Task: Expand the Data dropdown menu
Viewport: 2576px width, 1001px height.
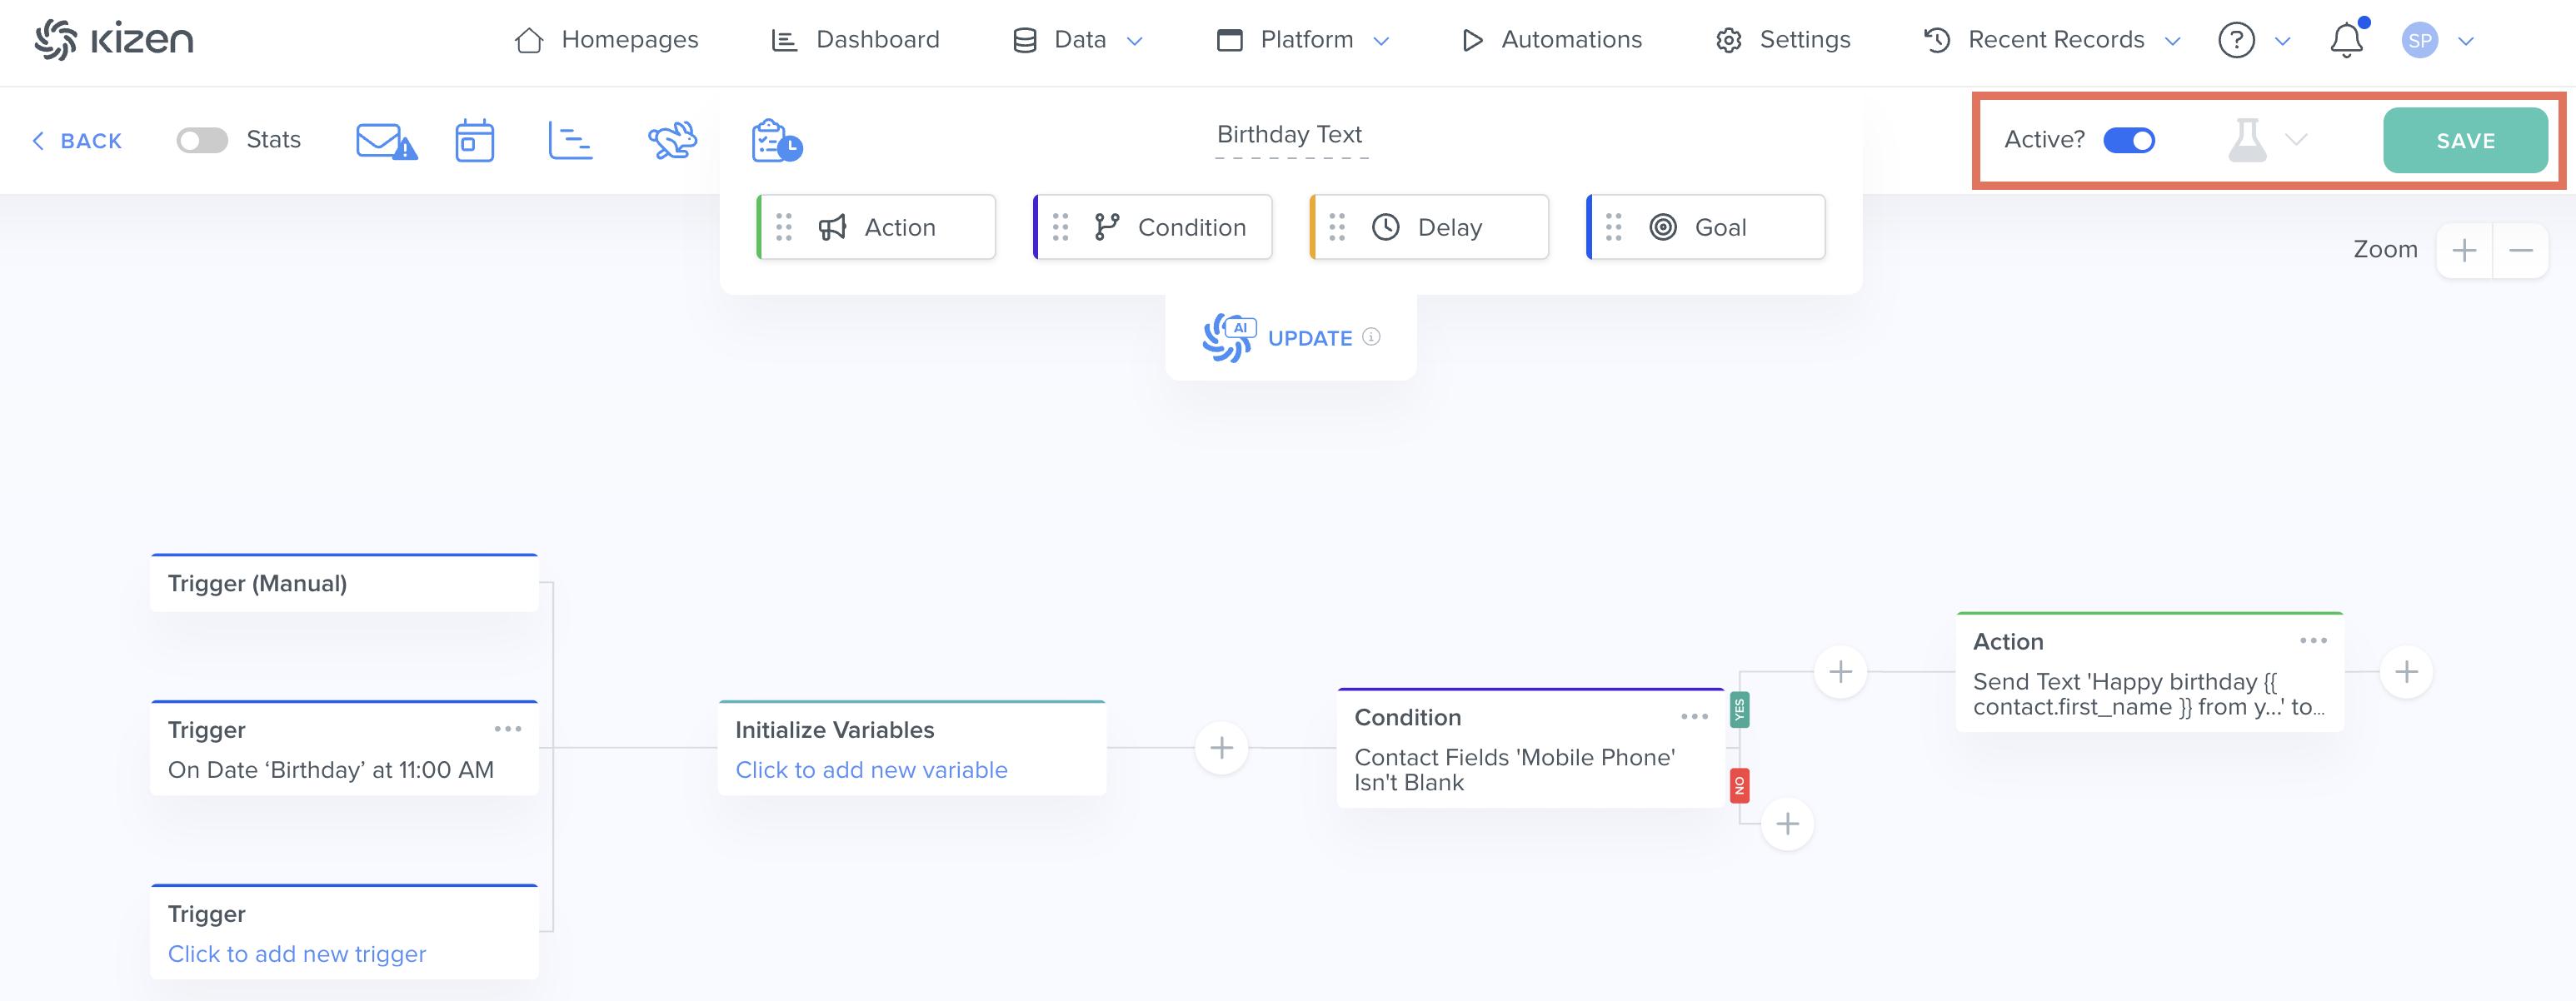Action: click(x=1079, y=40)
